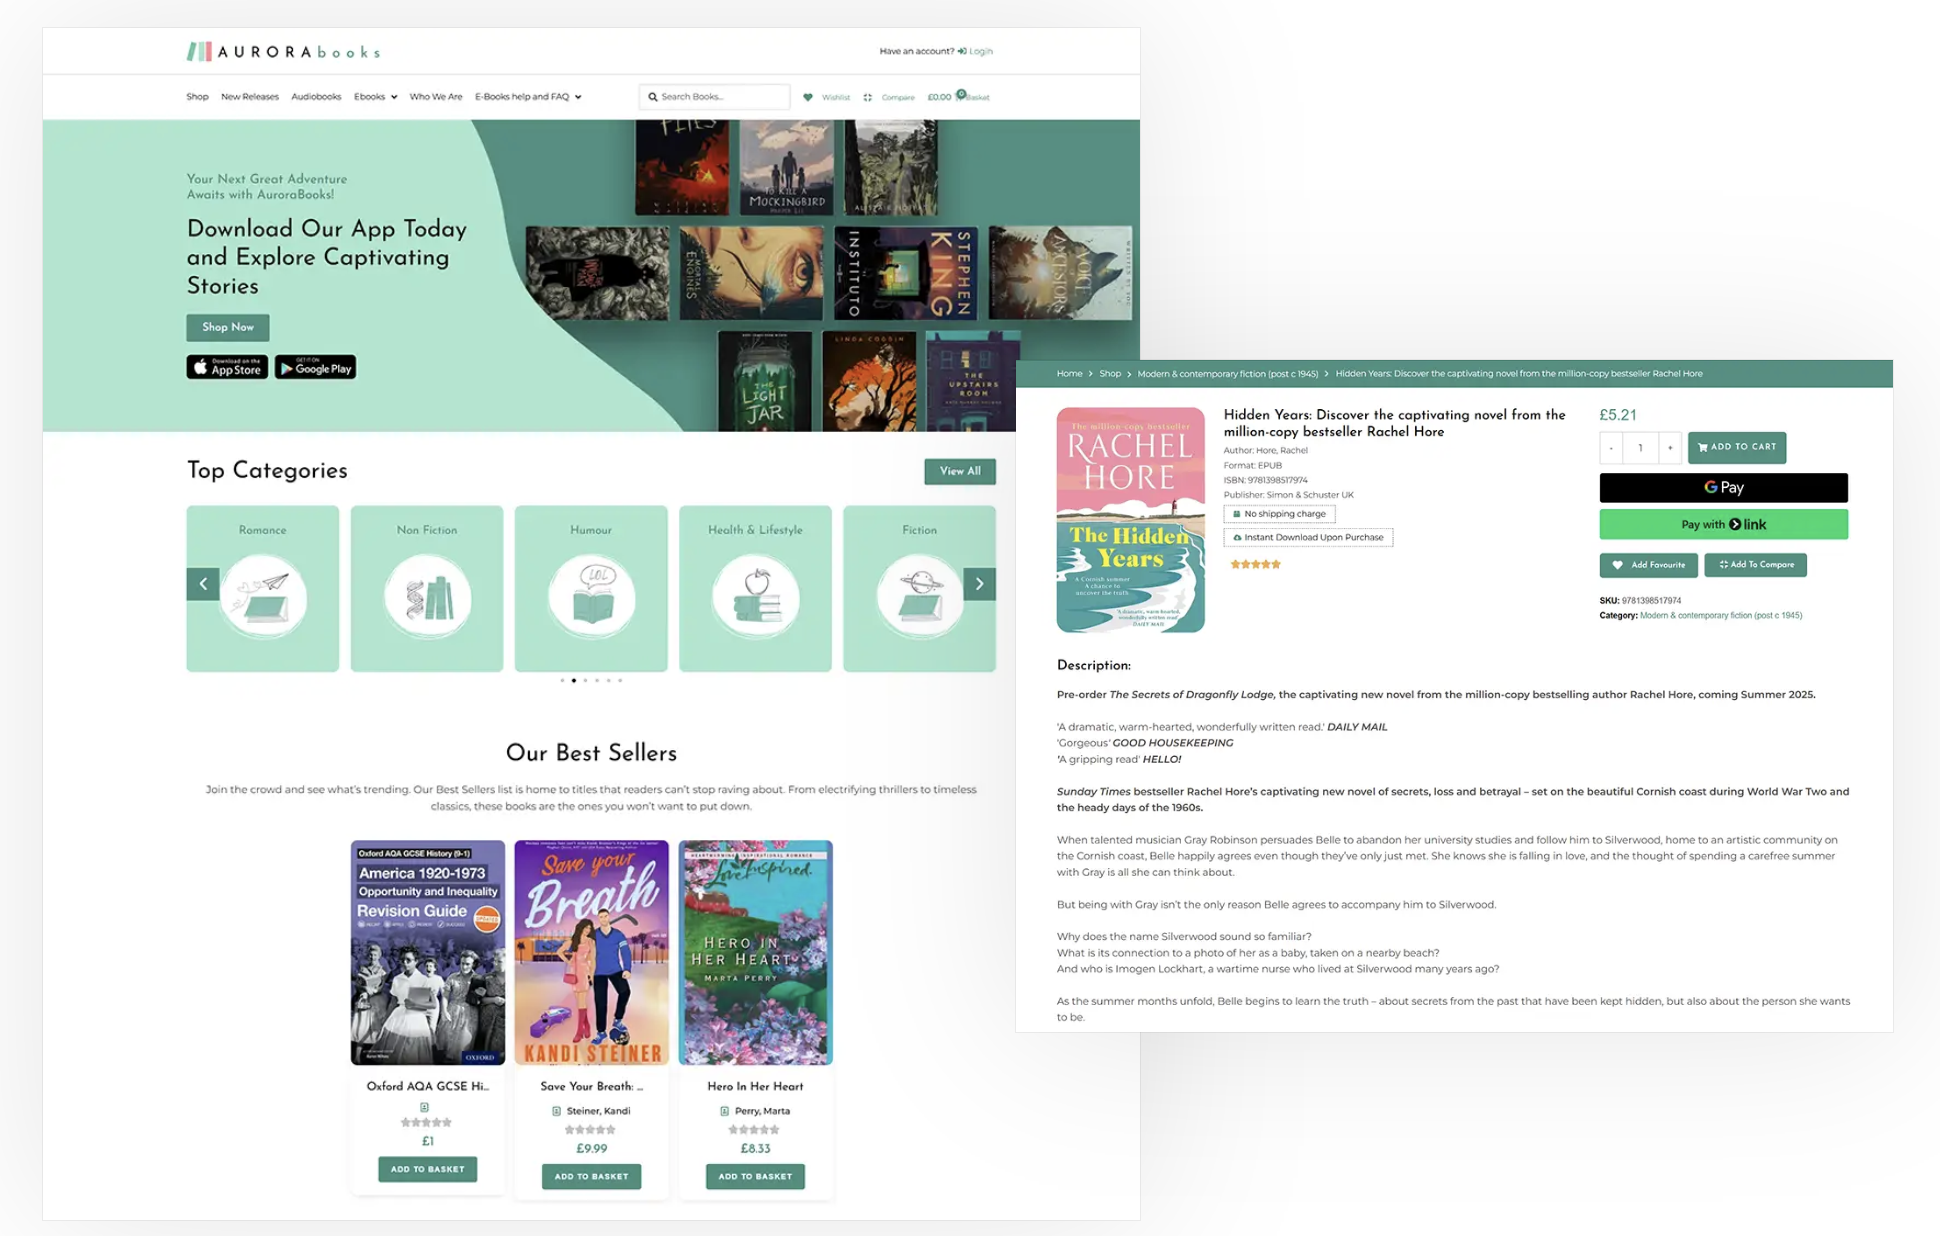
Task: Show previous categories with left arrow
Action: coord(203,584)
